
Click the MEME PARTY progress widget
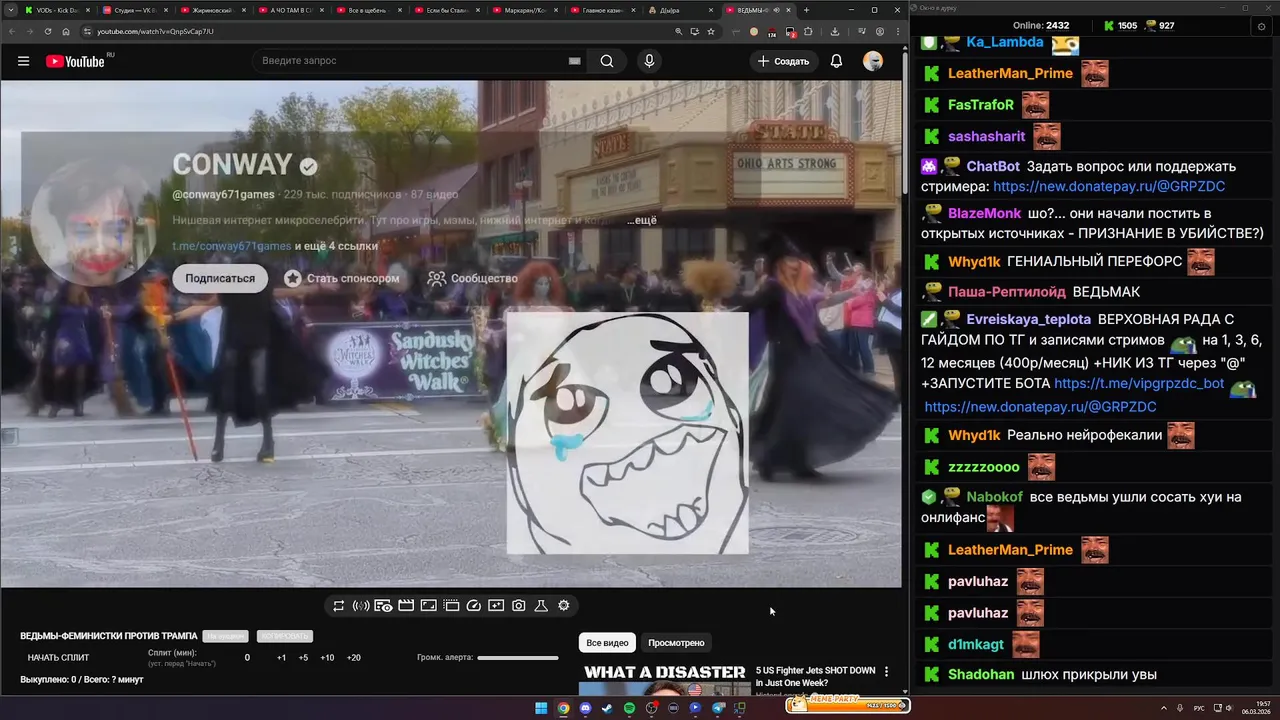847,703
